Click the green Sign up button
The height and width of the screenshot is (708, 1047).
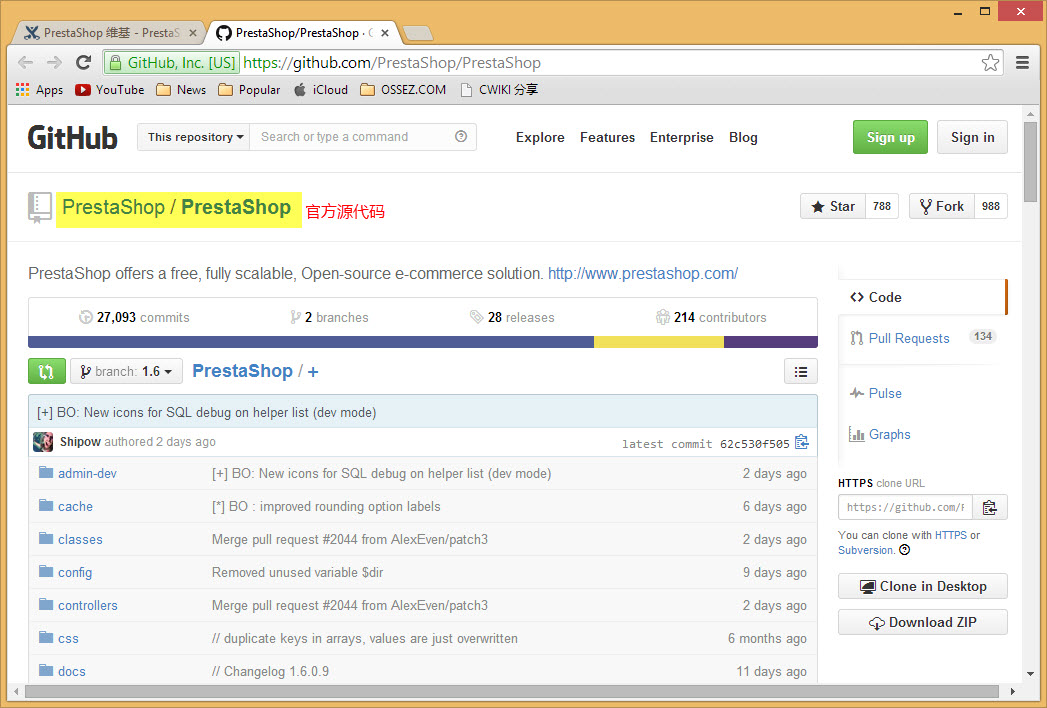(890, 137)
